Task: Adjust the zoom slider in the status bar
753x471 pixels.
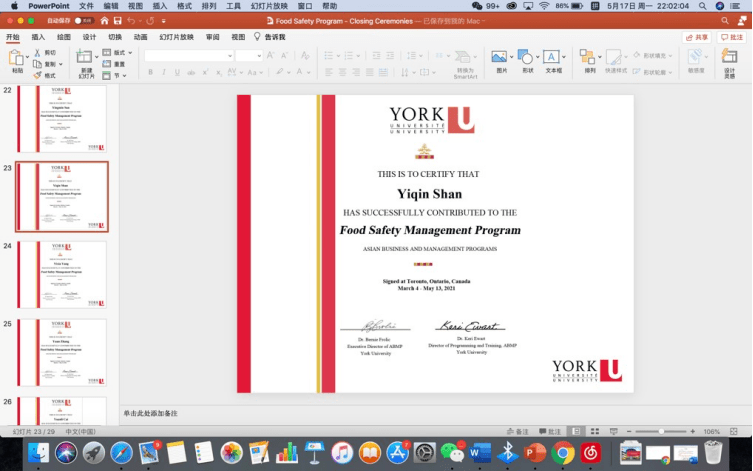Action: tap(660, 432)
